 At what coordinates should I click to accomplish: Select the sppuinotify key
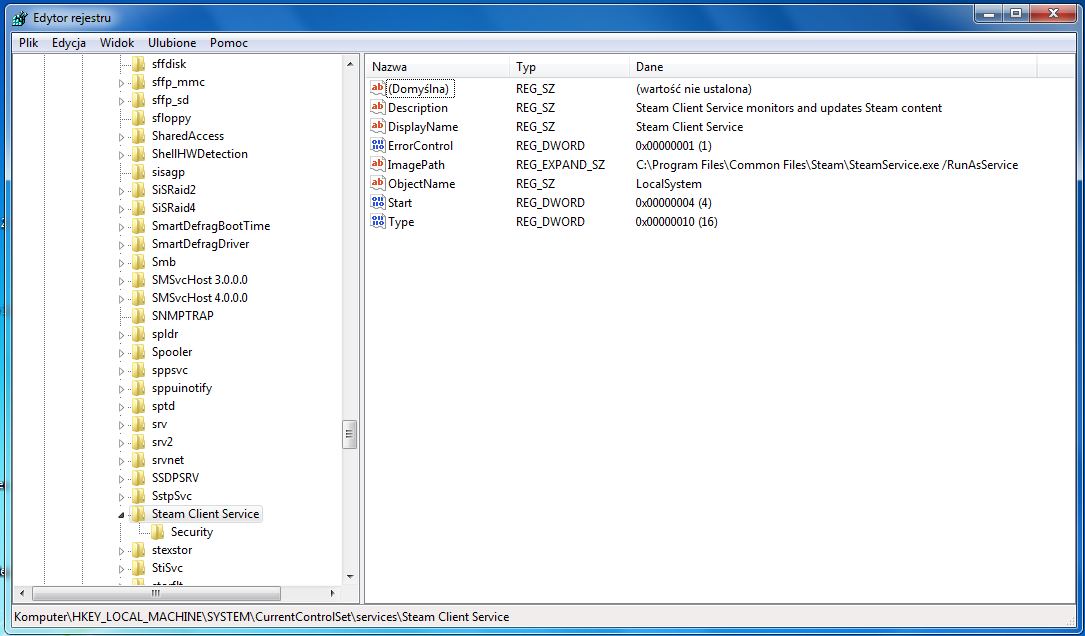pos(181,388)
